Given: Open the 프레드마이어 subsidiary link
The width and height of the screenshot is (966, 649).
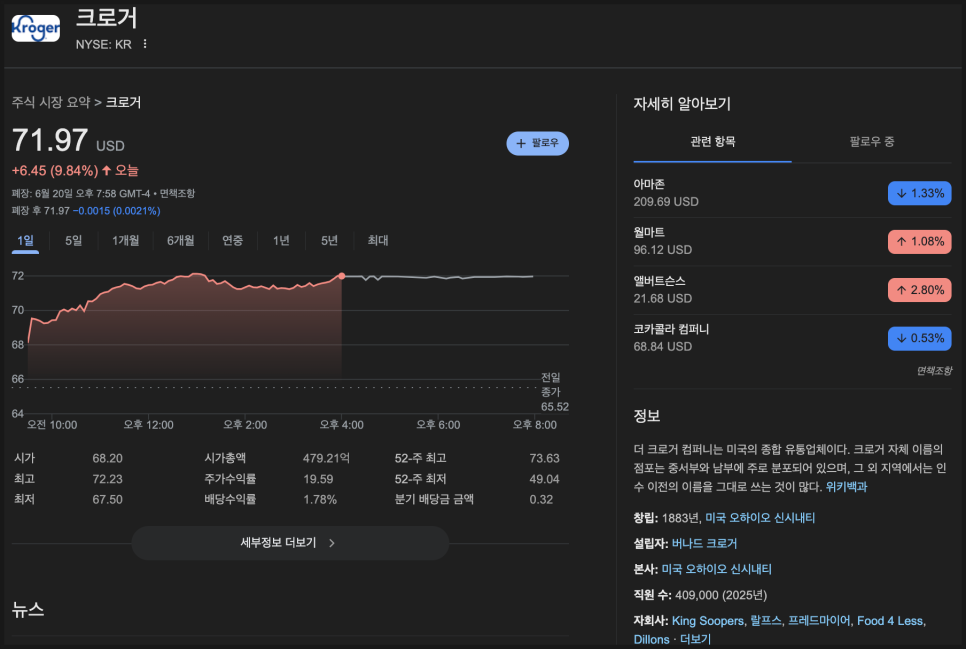Looking at the screenshot, I should [819, 621].
